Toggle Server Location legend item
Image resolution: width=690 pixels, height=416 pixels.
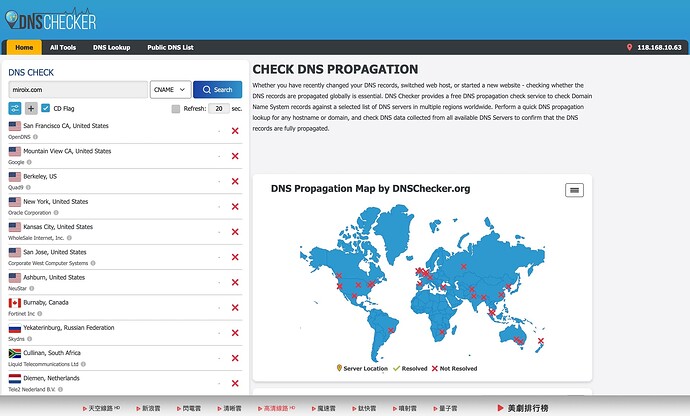(x=362, y=368)
